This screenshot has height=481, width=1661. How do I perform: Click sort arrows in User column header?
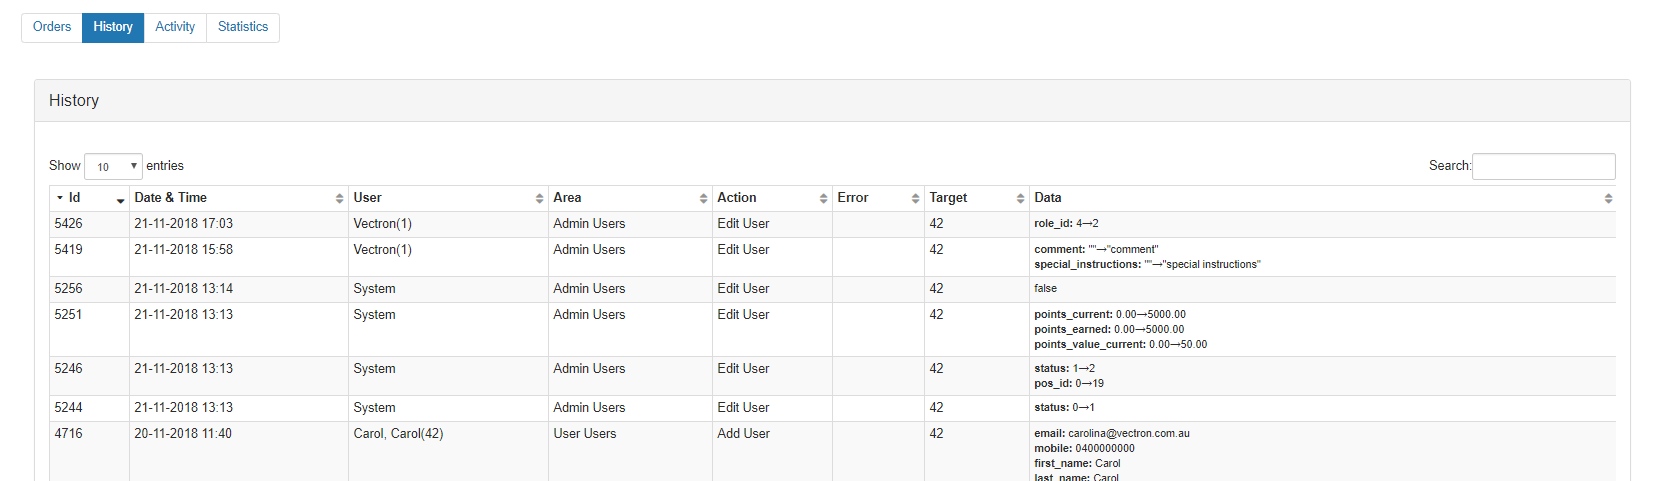click(x=539, y=199)
